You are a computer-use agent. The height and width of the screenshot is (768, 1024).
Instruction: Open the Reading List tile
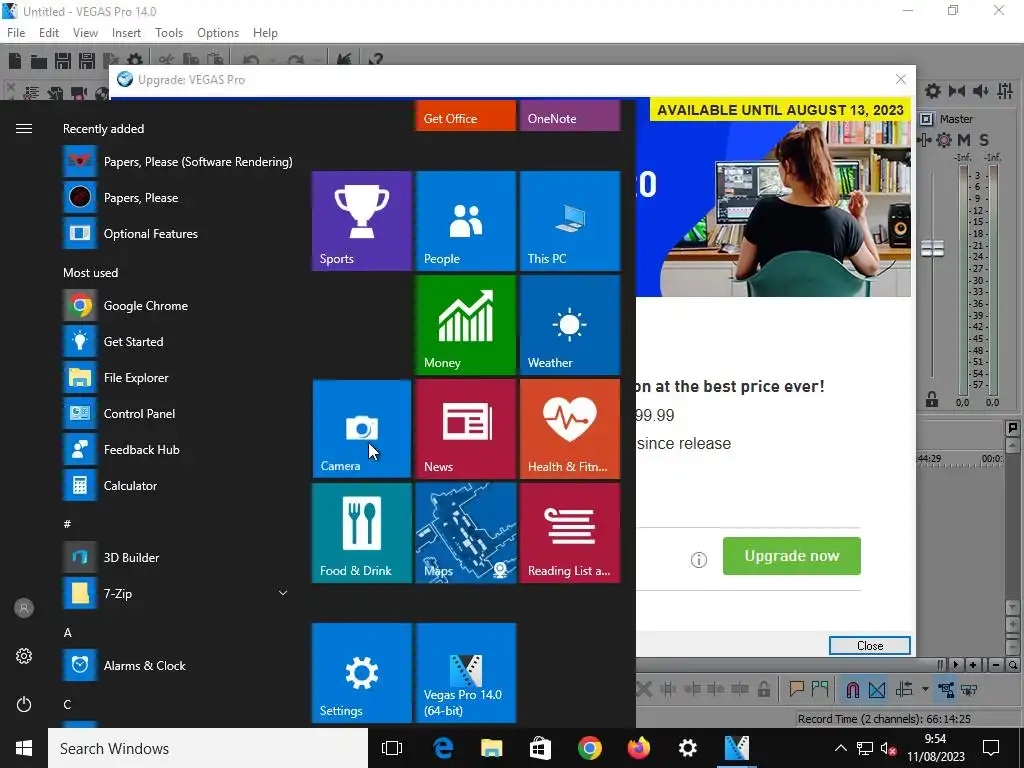pyautogui.click(x=569, y=532)
